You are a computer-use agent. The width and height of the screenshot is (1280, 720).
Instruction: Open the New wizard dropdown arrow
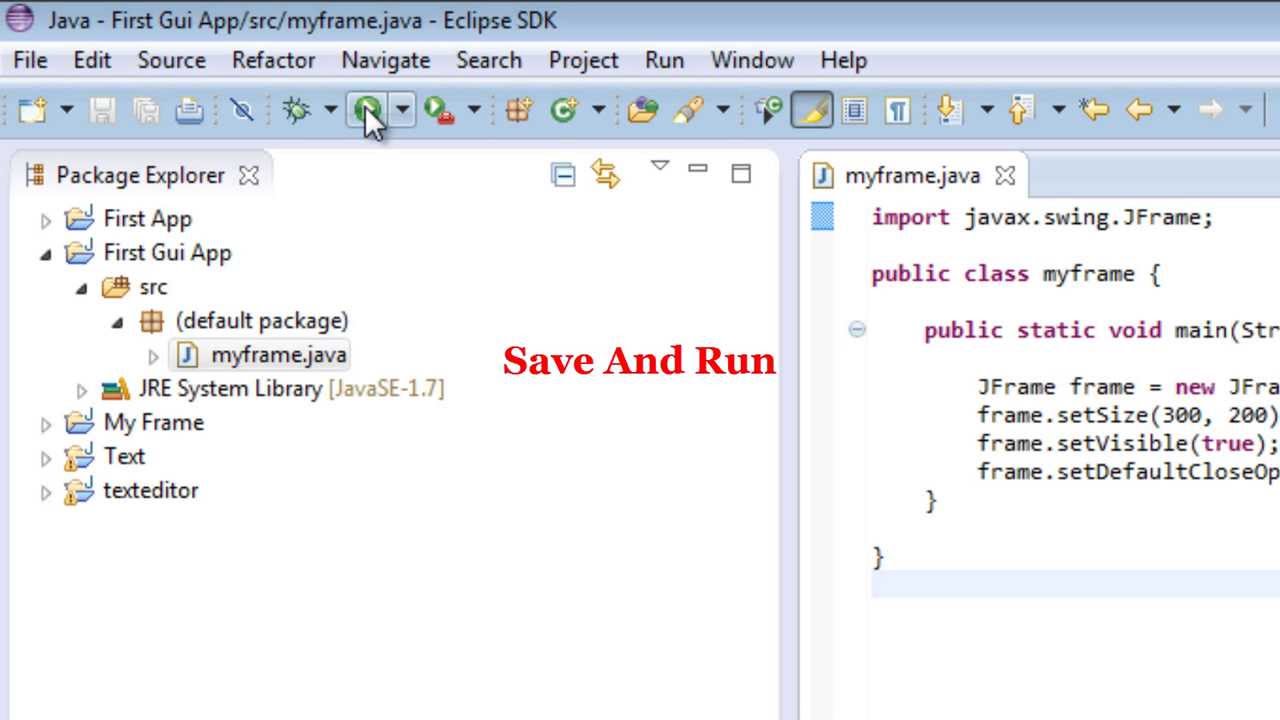[x=66, y=109]
